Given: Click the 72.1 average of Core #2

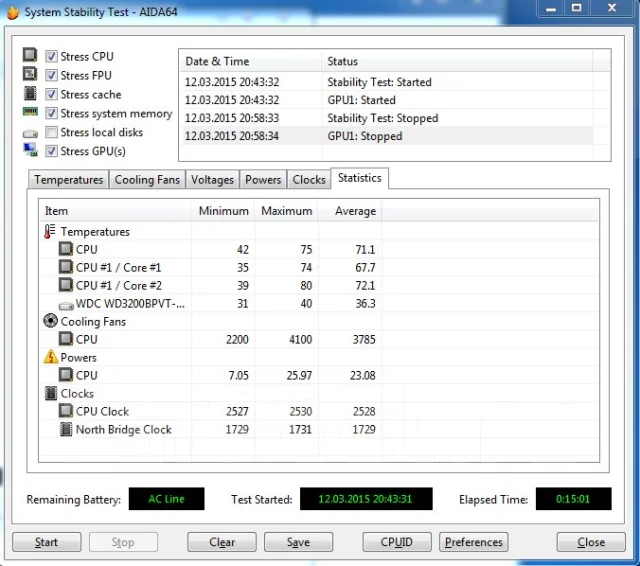Looking at the screenshot, I should (x=365, y=285).
